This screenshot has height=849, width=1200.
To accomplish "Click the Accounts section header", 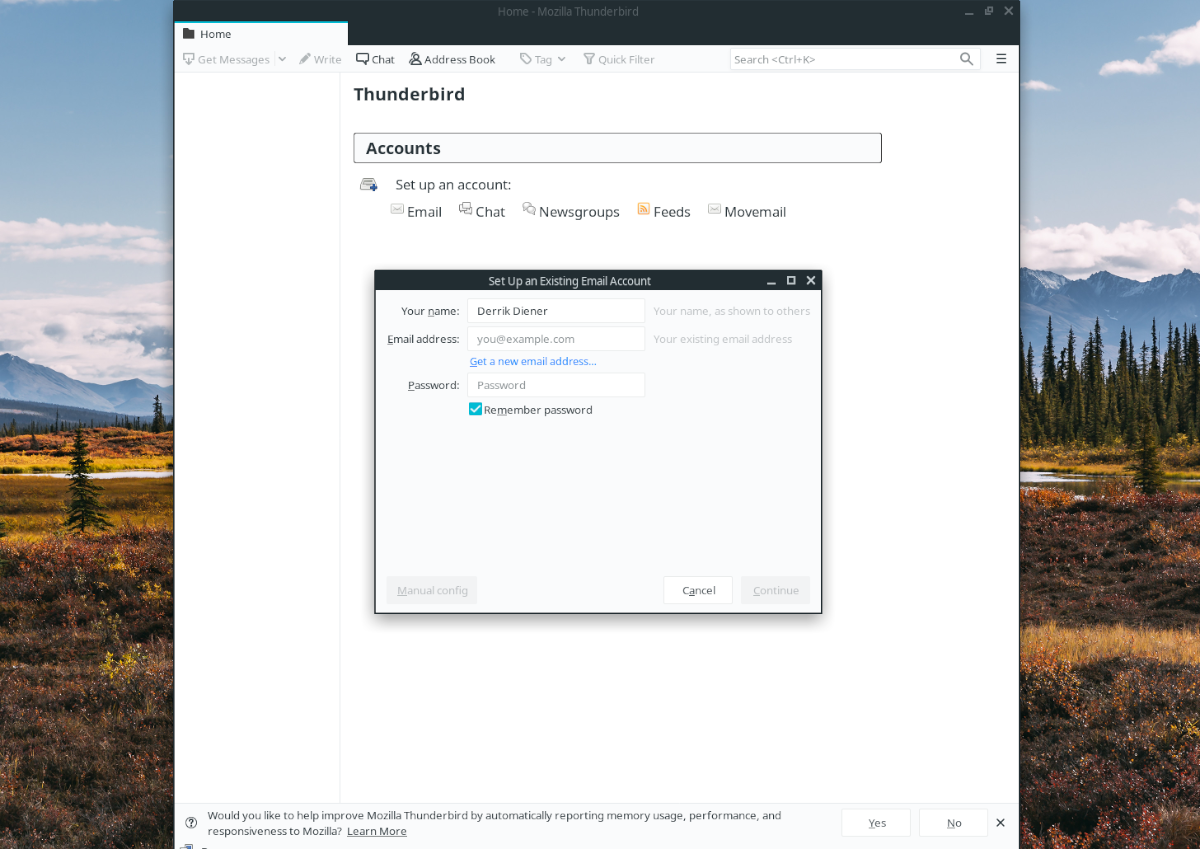I will point(617,148).
